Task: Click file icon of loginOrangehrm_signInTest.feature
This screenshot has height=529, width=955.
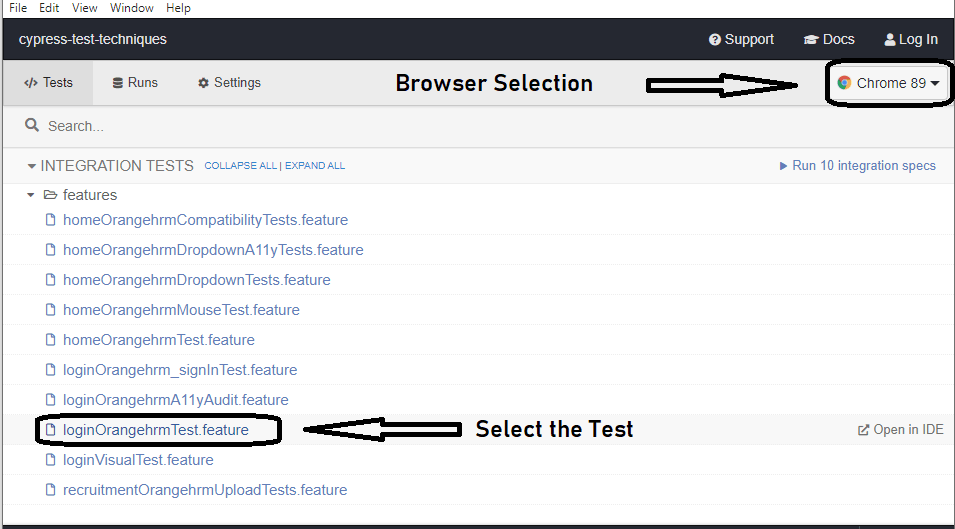Action: point(51,370)
